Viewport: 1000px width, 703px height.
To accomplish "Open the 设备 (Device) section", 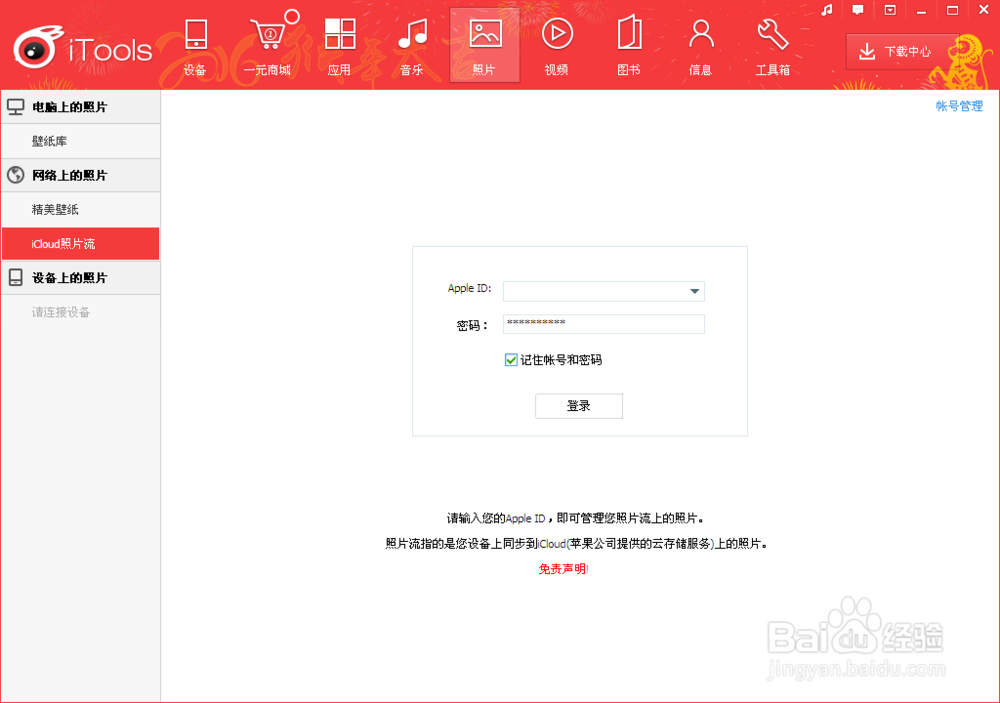I will [195, 47].
